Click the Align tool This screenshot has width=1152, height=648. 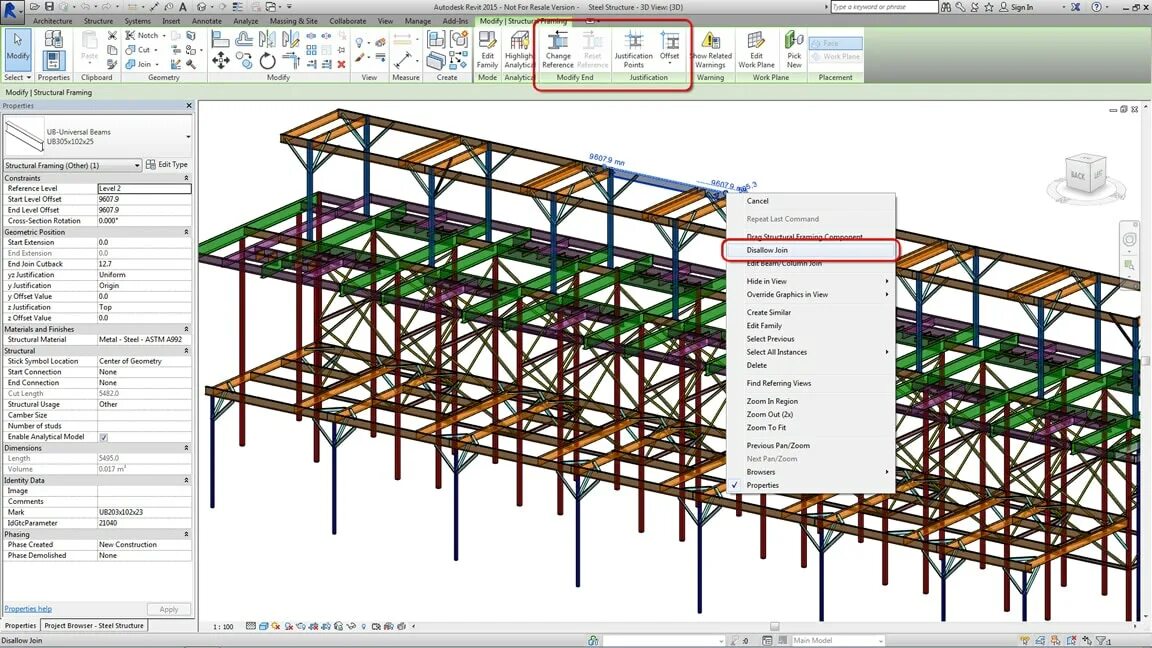(x=220, y=40)
